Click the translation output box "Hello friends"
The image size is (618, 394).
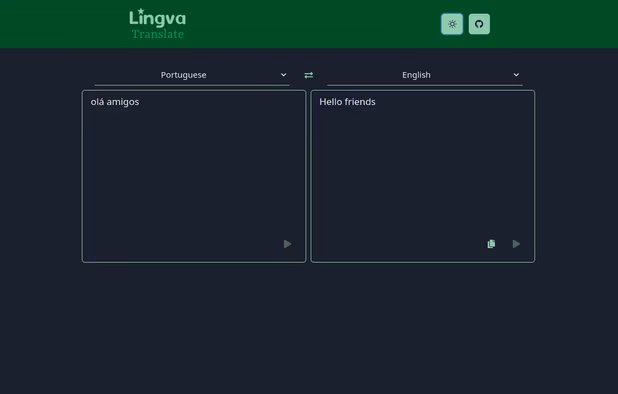click(x=423, y=176)
